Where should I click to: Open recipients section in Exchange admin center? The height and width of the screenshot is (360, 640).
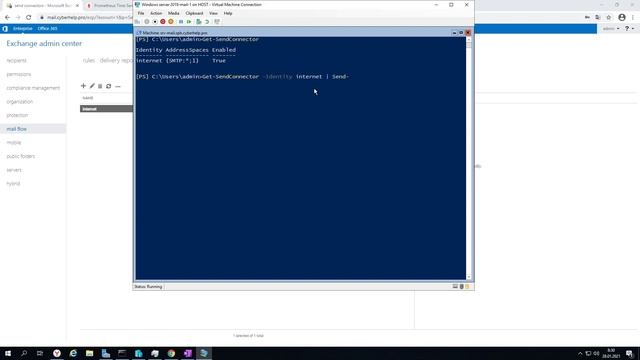[16, 60]
